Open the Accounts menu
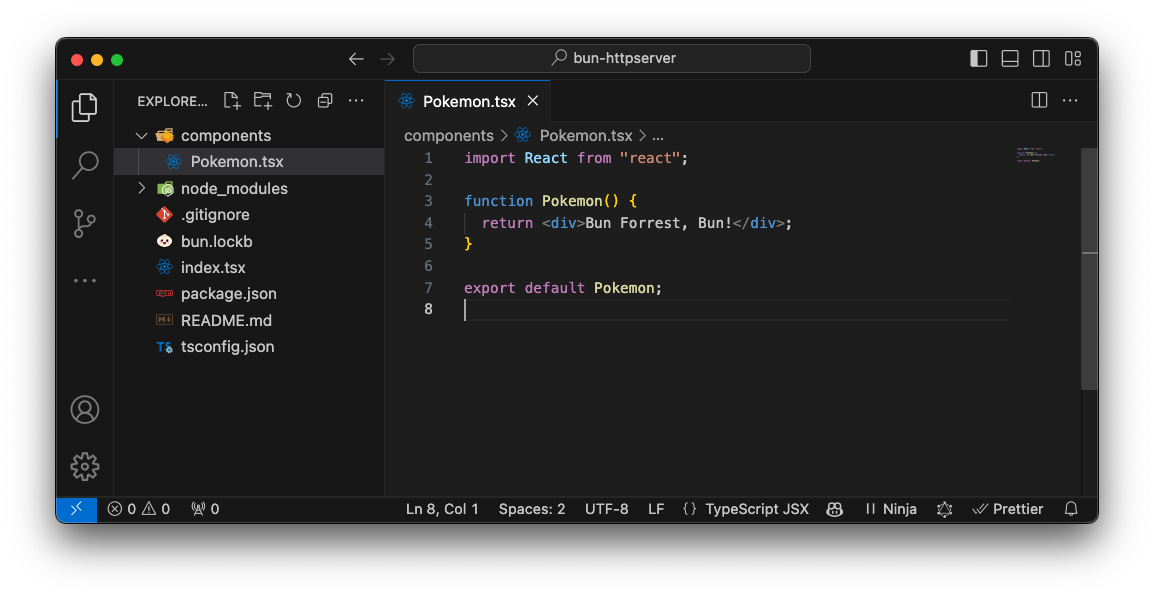This screenshot has width=1154, height=597. 85,409
